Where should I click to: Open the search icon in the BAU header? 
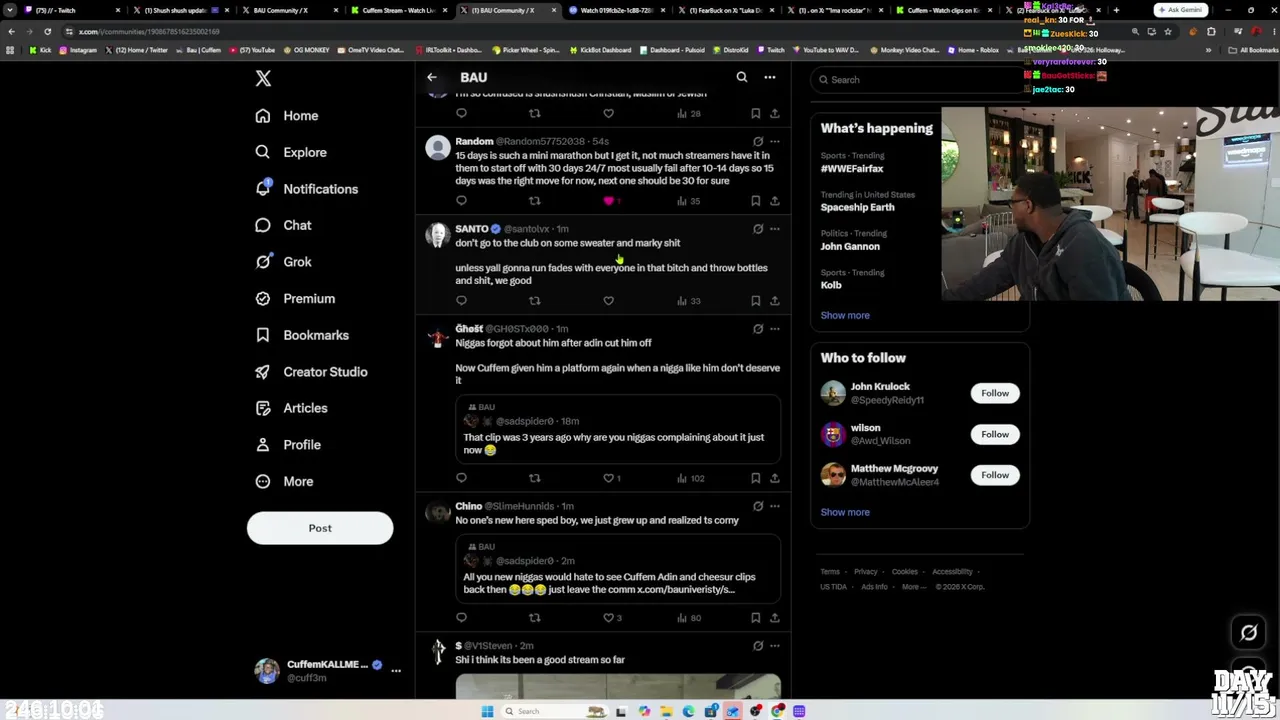(x=742, y=77)
